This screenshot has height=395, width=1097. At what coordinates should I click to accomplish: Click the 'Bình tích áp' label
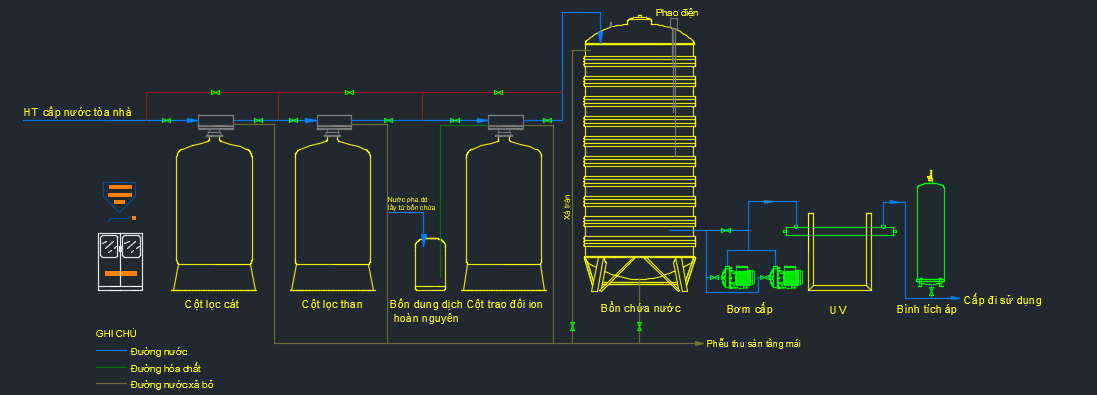[x=926, y=309]
